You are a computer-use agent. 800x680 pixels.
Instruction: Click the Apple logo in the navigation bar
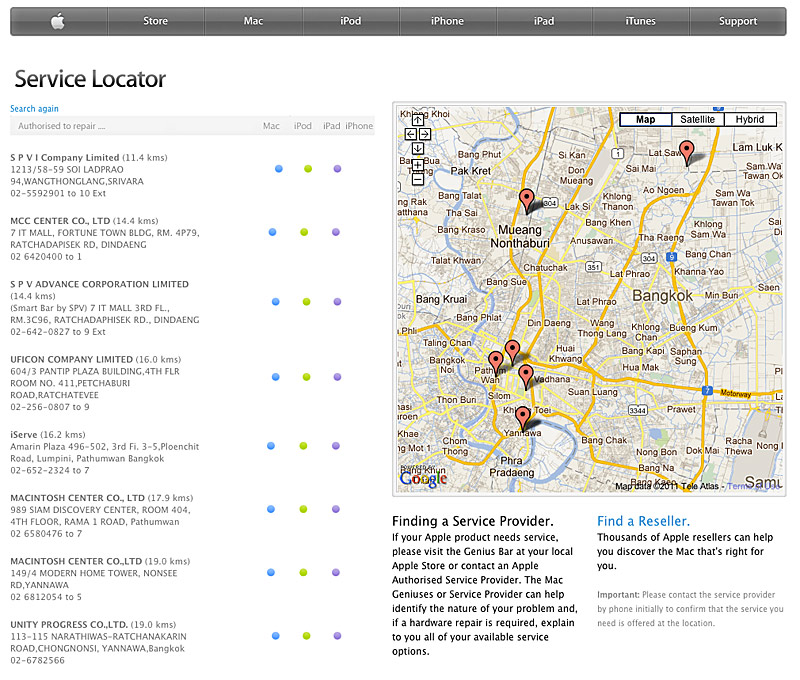pyautogui.click(x=58, y=21)
